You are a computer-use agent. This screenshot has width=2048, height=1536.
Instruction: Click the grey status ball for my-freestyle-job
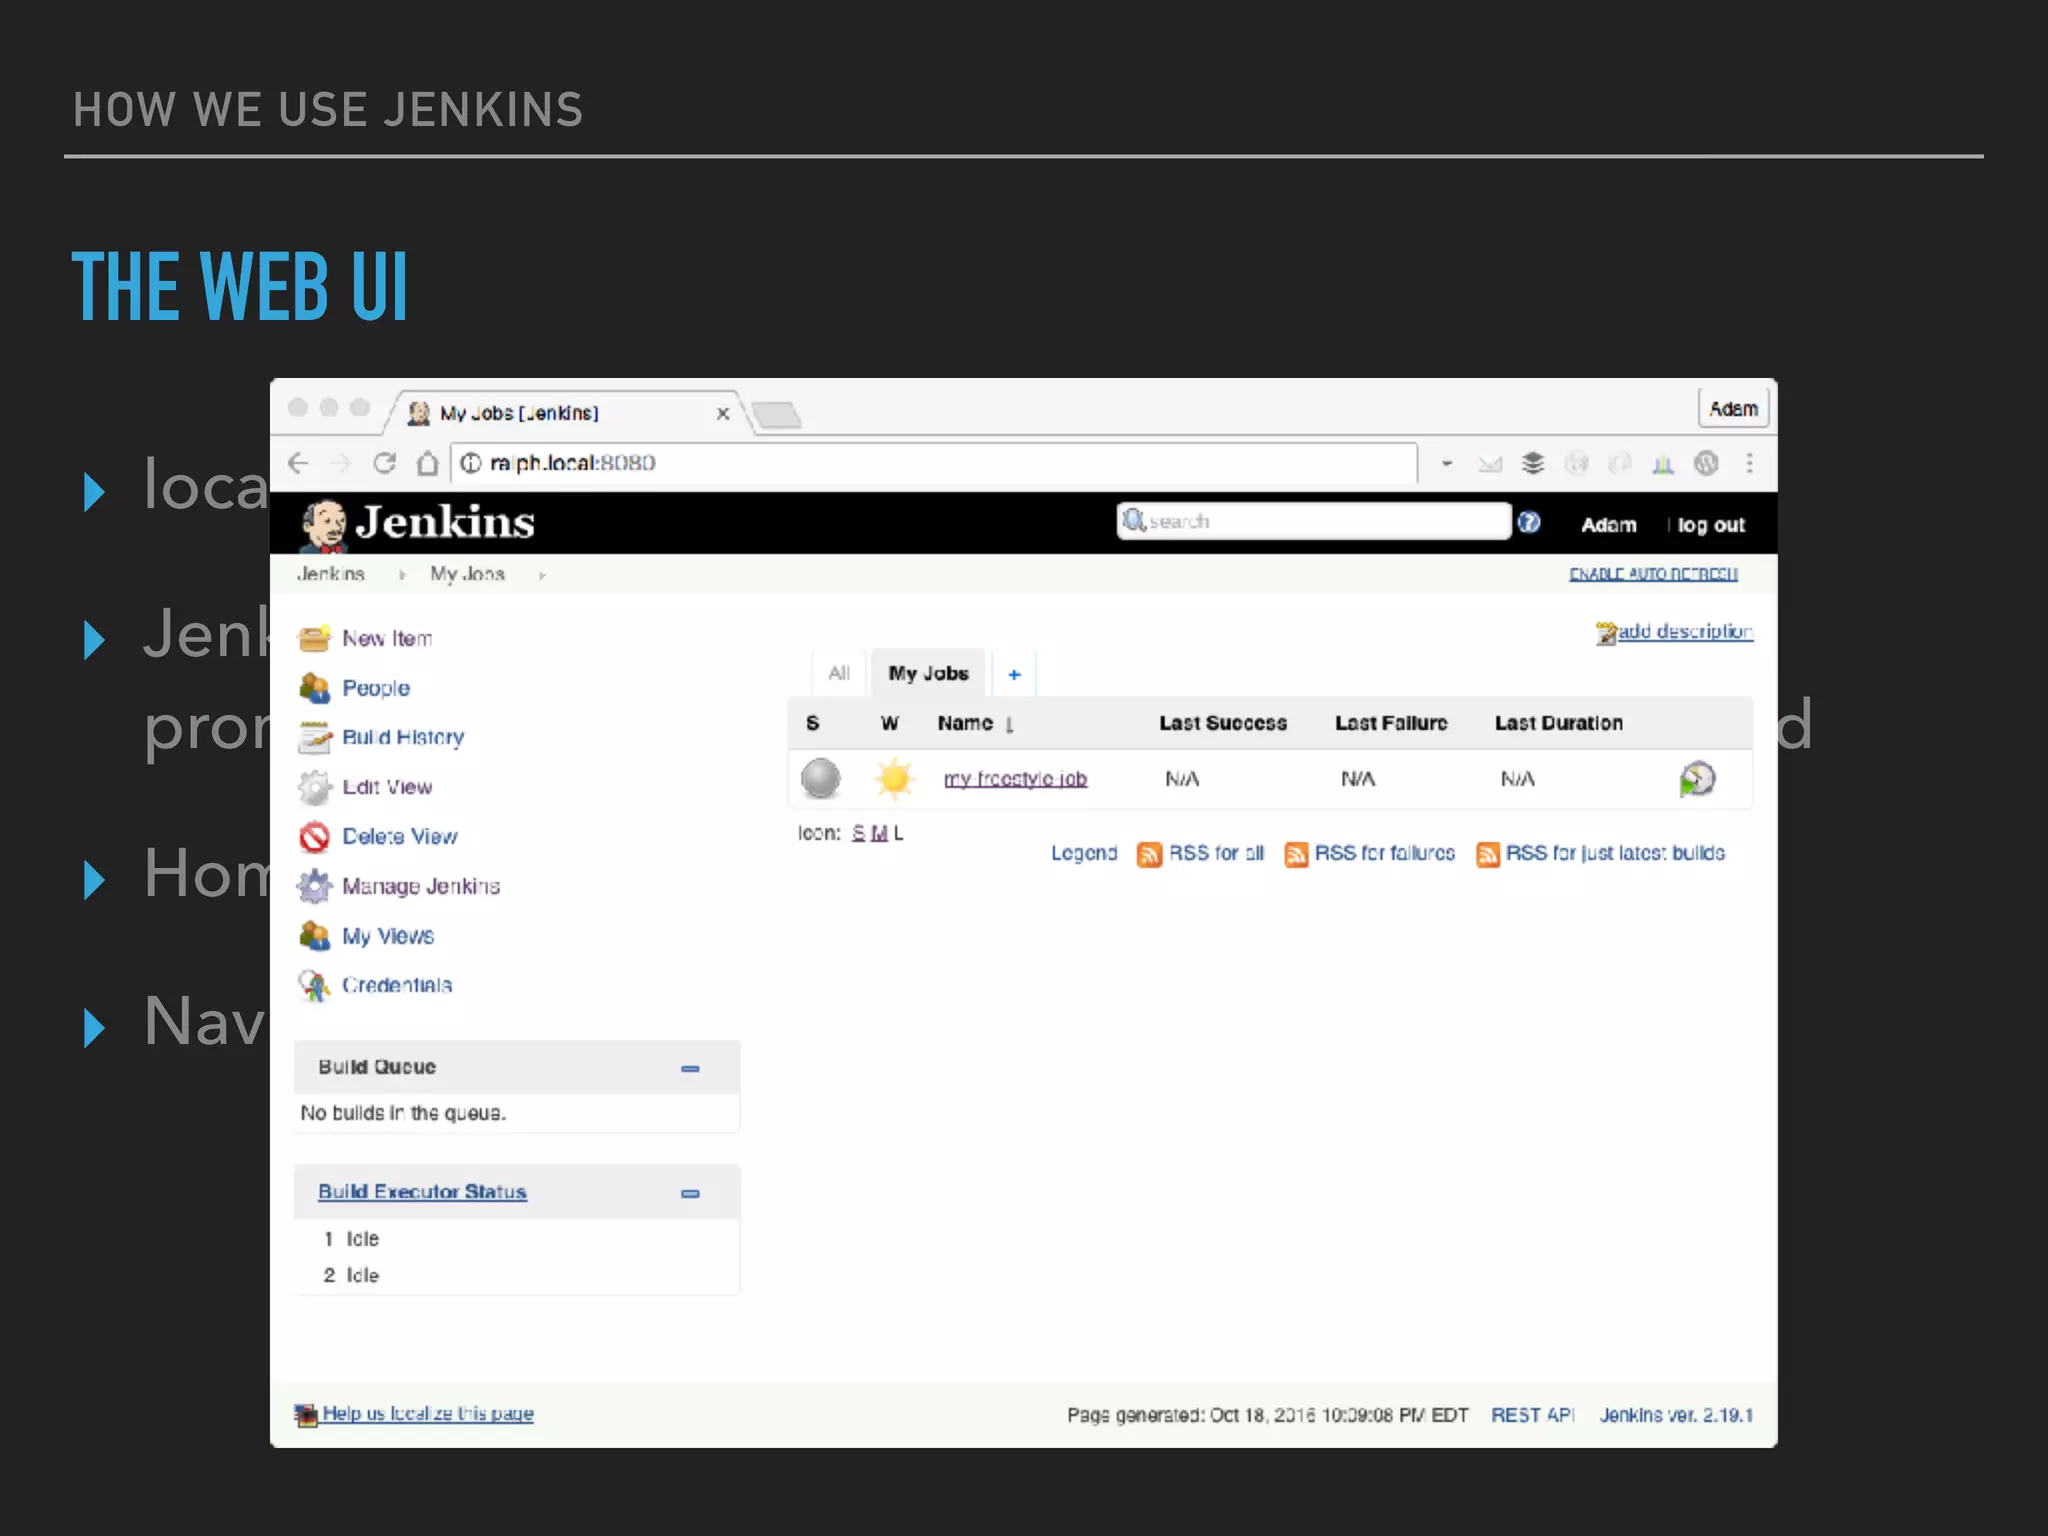[x=821, y=778]
